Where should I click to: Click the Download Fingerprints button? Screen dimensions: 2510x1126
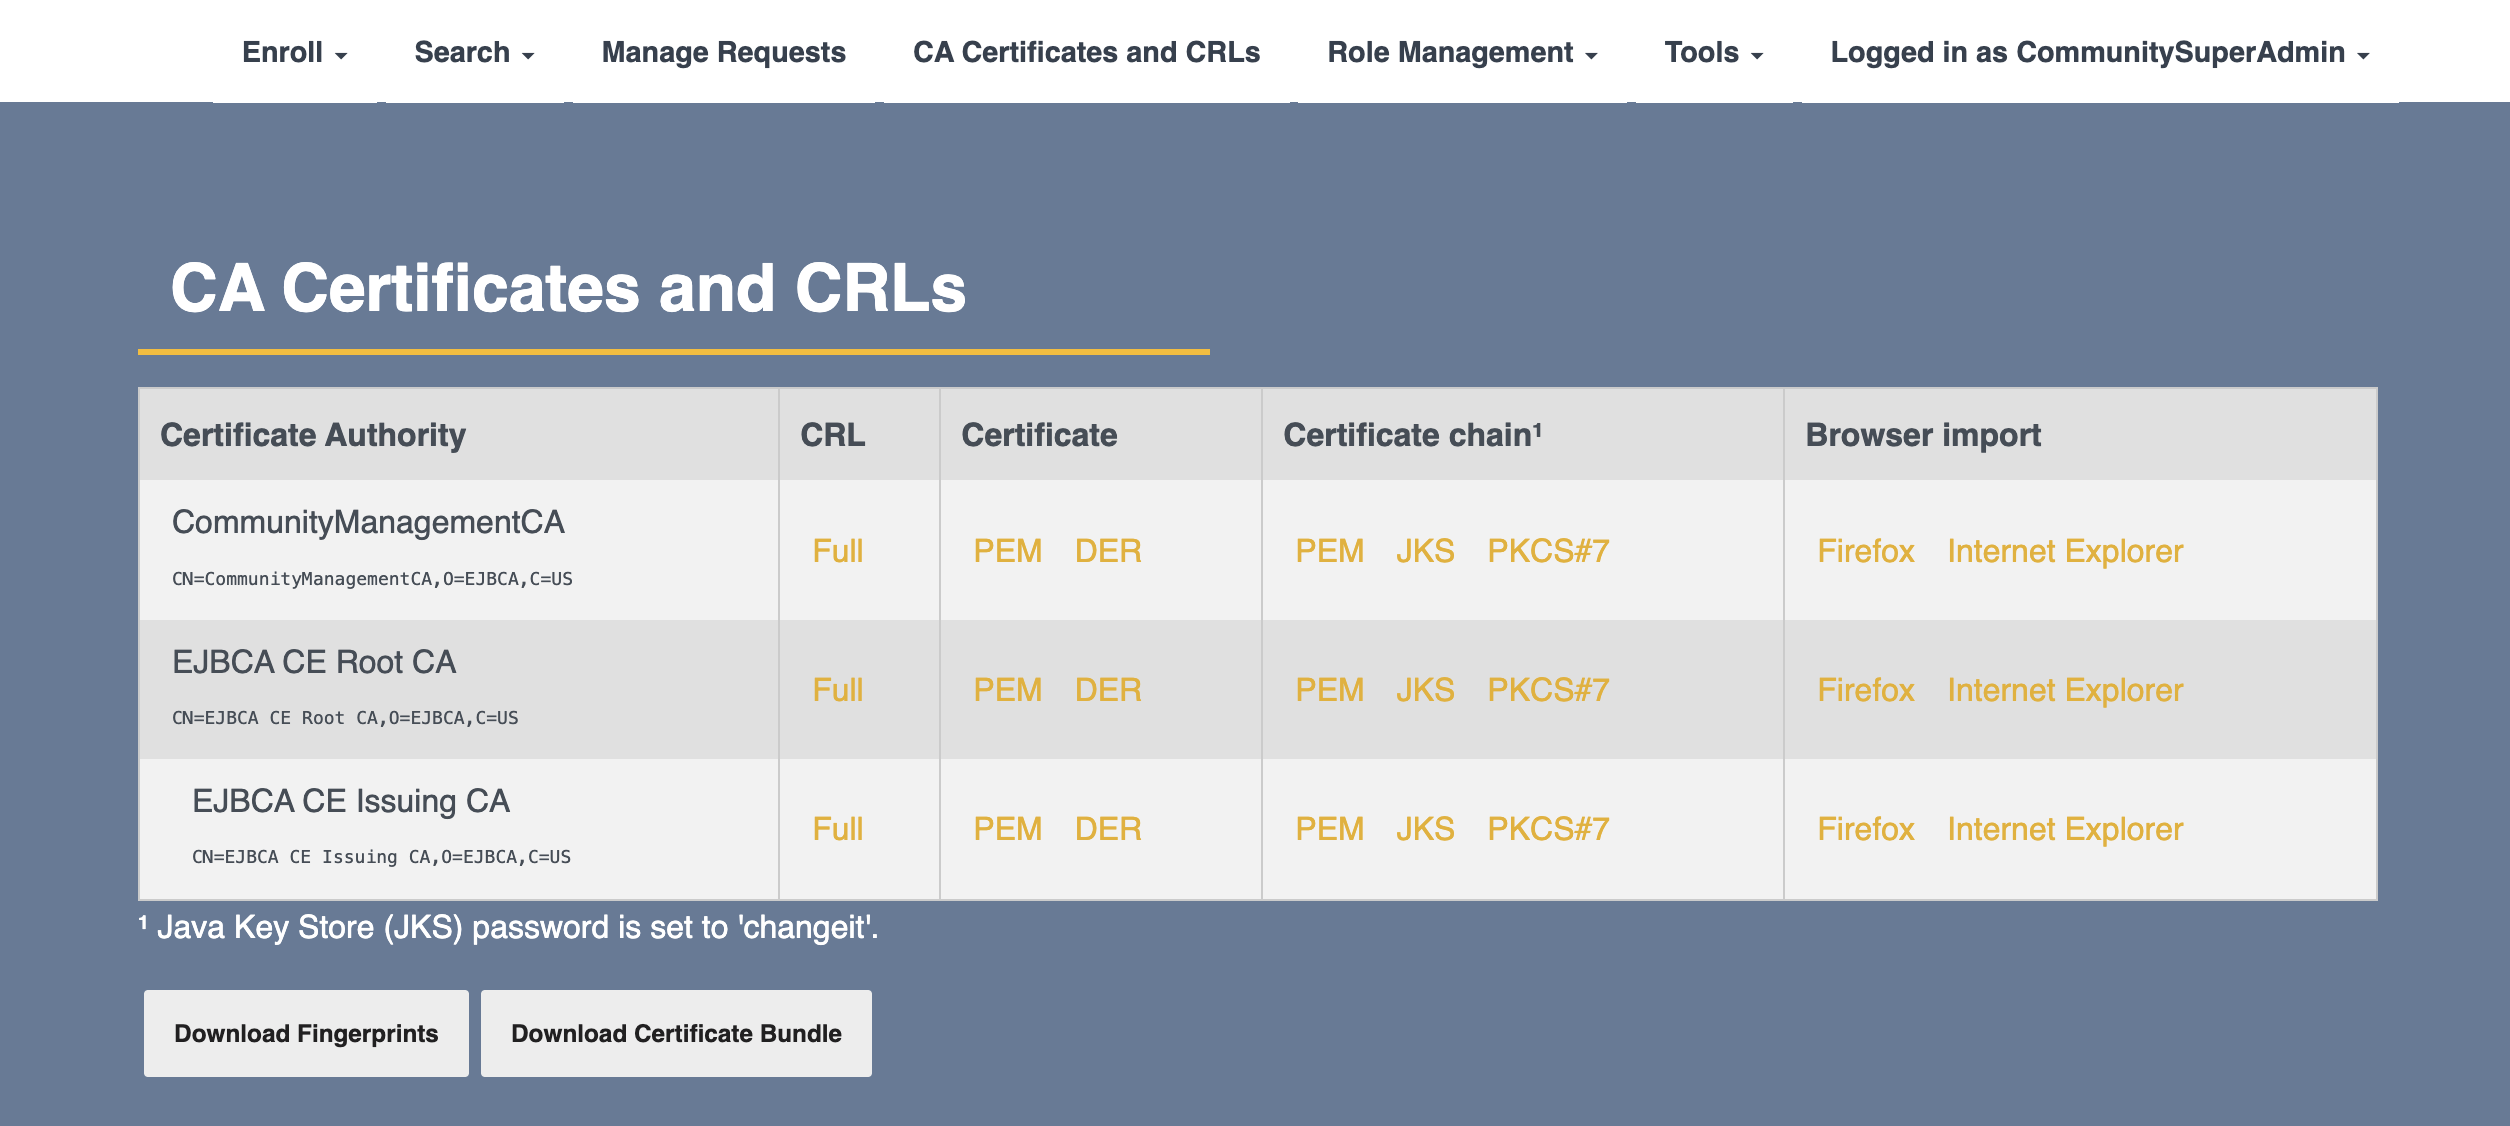click(306, 1033)
